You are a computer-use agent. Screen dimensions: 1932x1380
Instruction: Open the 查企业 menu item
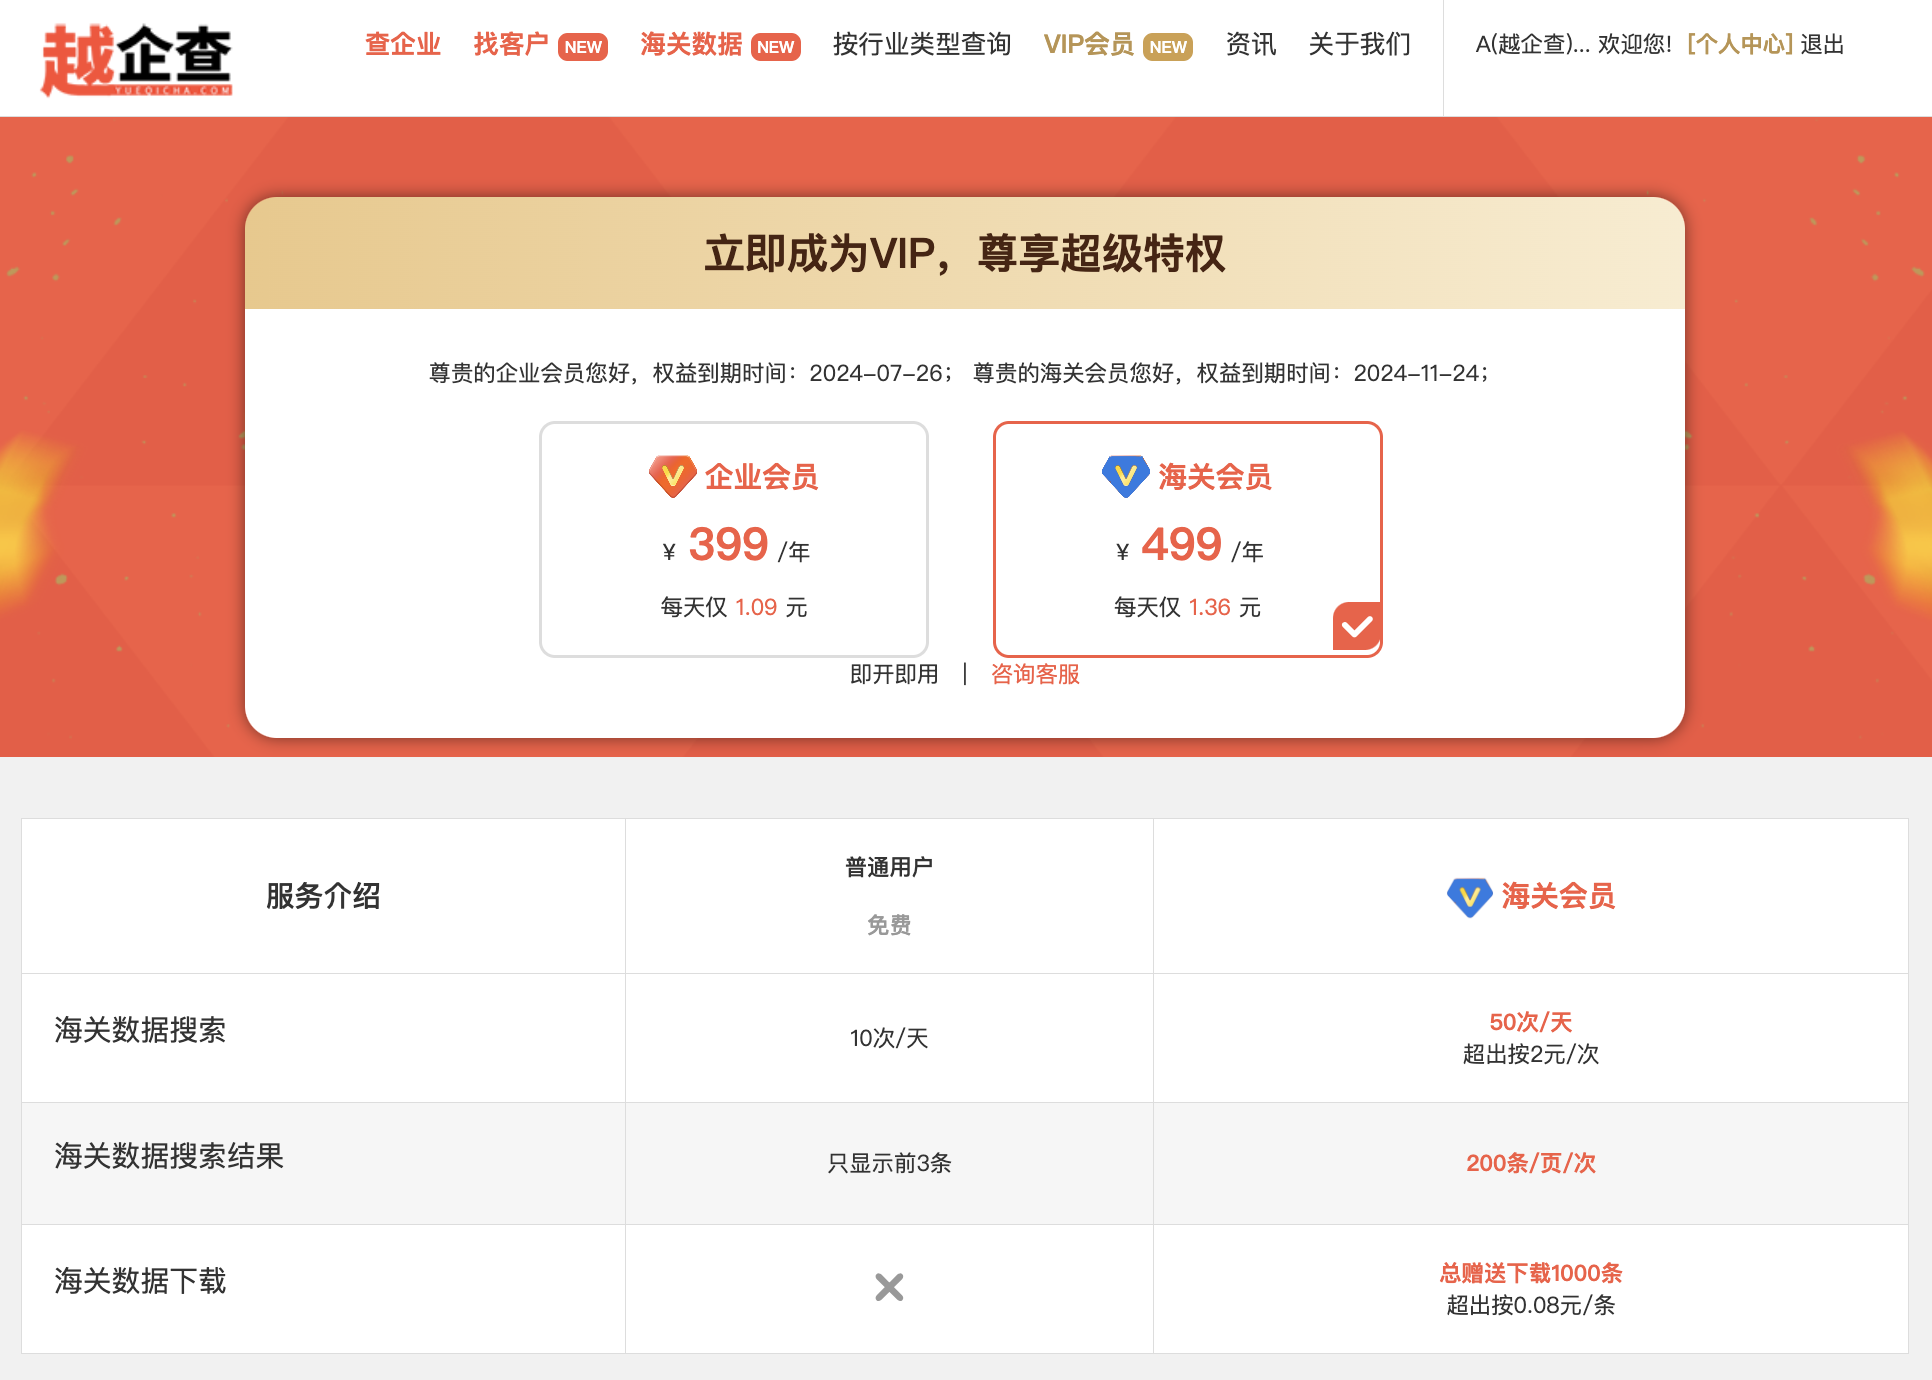(x=403, y=44)
